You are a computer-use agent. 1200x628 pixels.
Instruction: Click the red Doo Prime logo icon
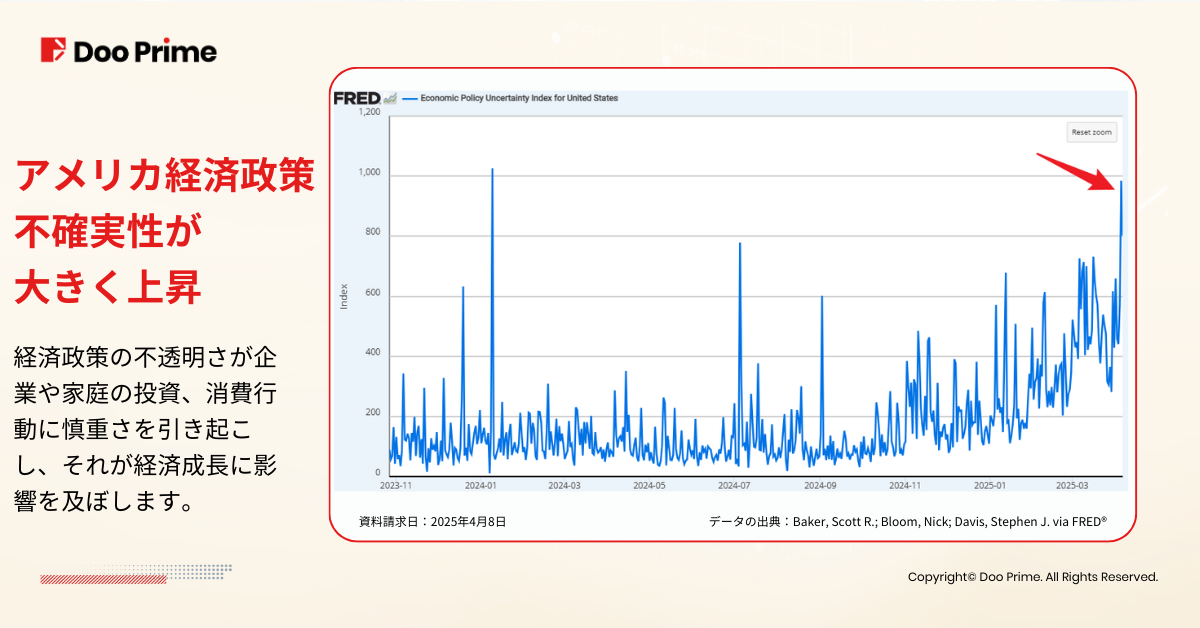(54, 51)
